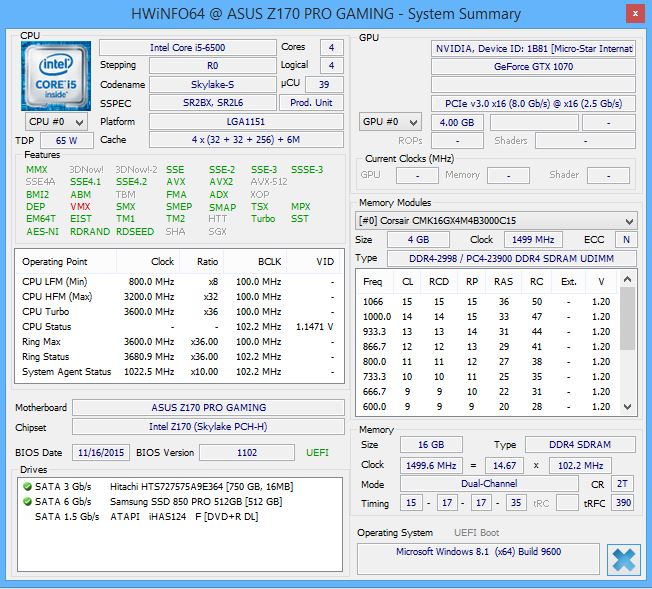Click the NVIDIA Device ID field

click(x=533, y=49)
